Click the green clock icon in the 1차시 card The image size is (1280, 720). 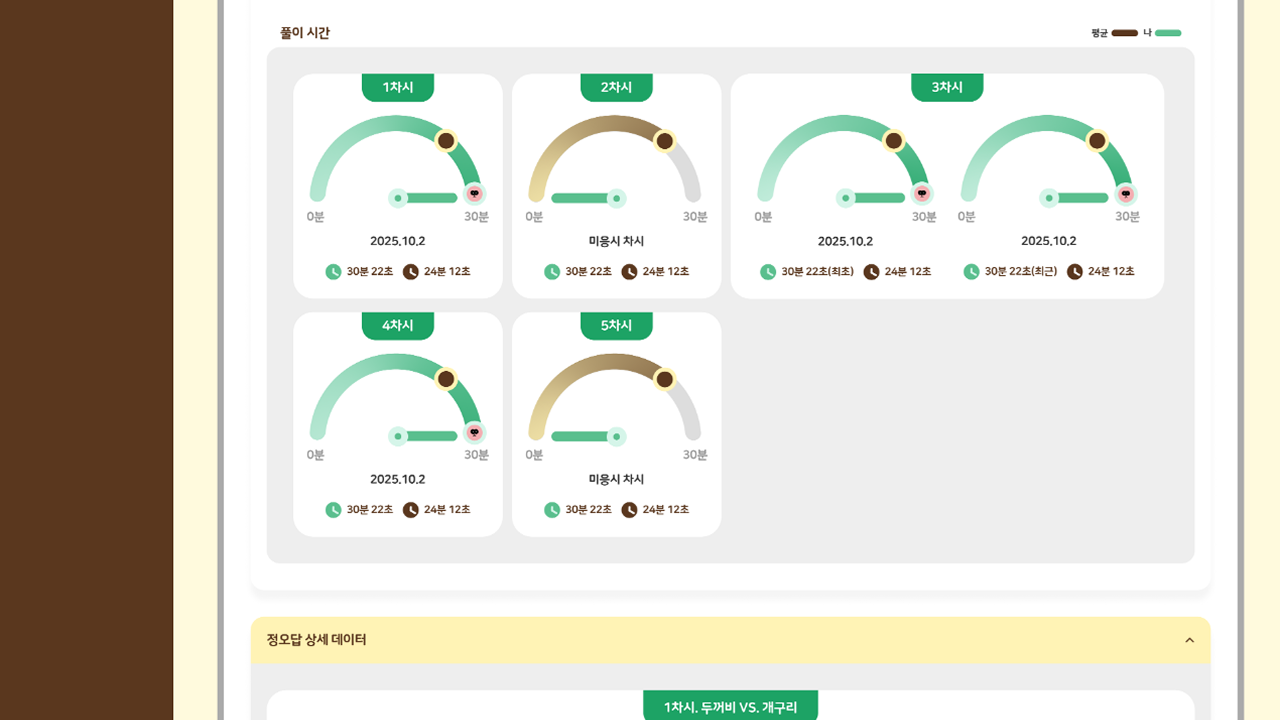click(x=333, y=272)
